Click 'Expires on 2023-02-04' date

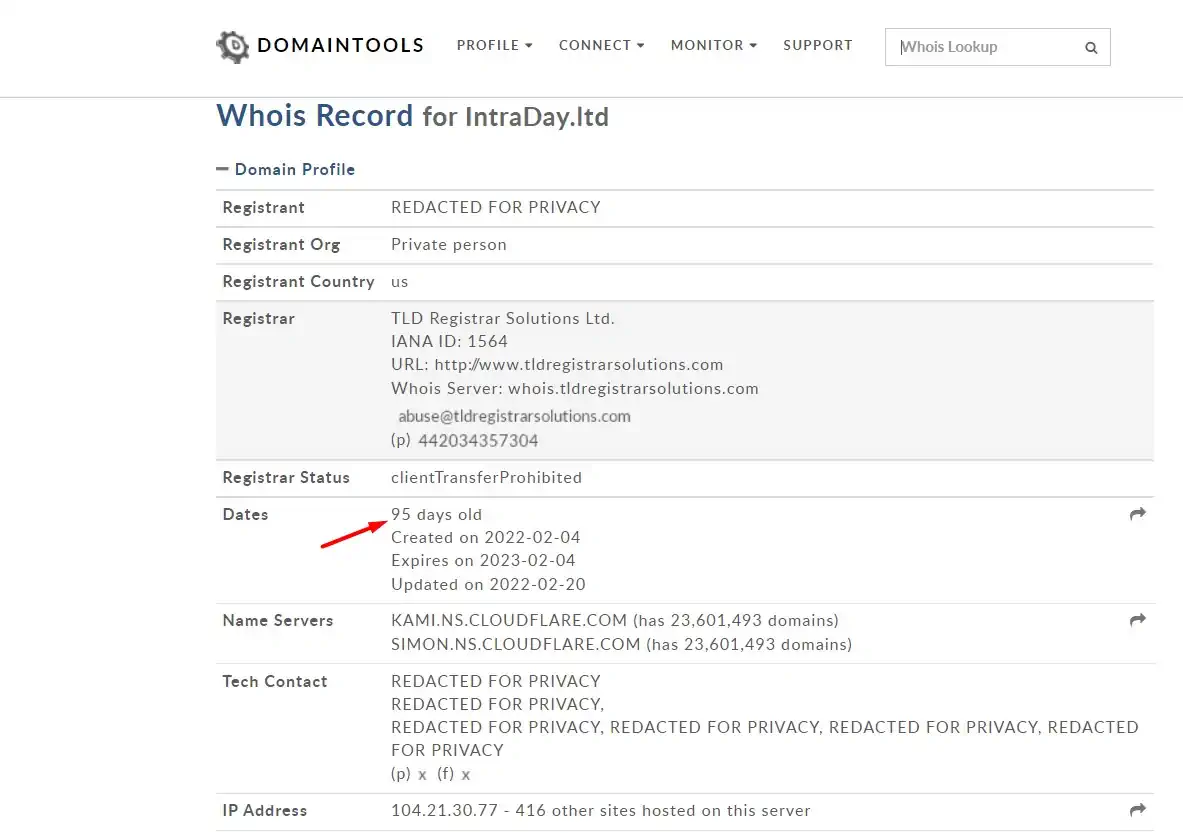point(483,561)
